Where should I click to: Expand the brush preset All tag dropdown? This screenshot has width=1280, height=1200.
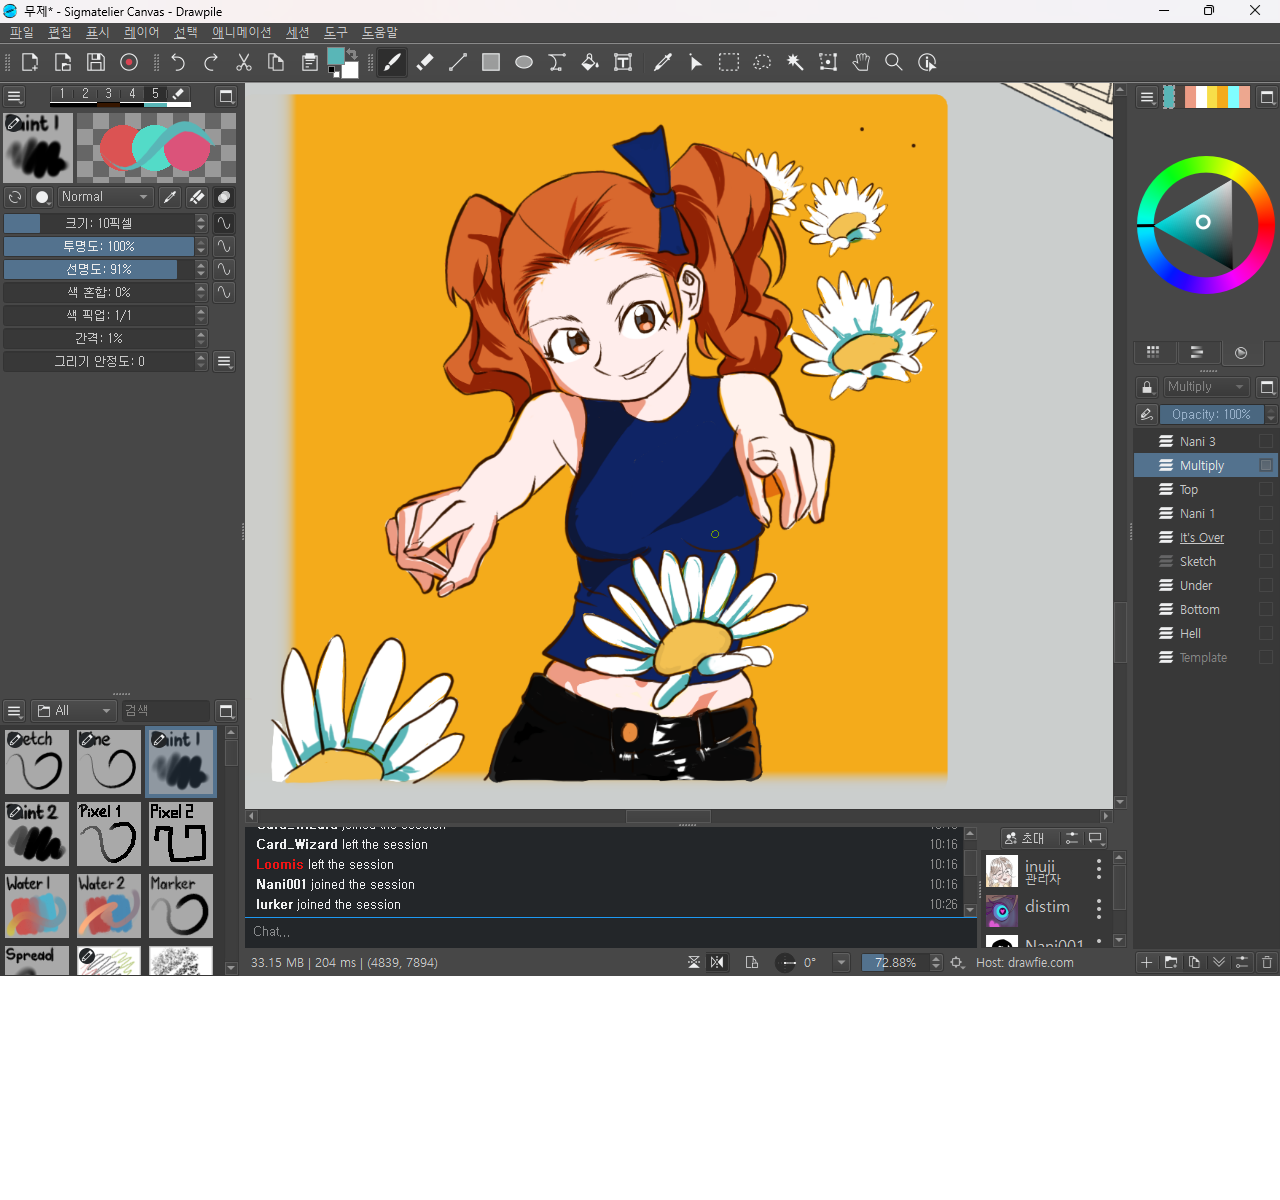pyautogui.click(x=75, y=711)
